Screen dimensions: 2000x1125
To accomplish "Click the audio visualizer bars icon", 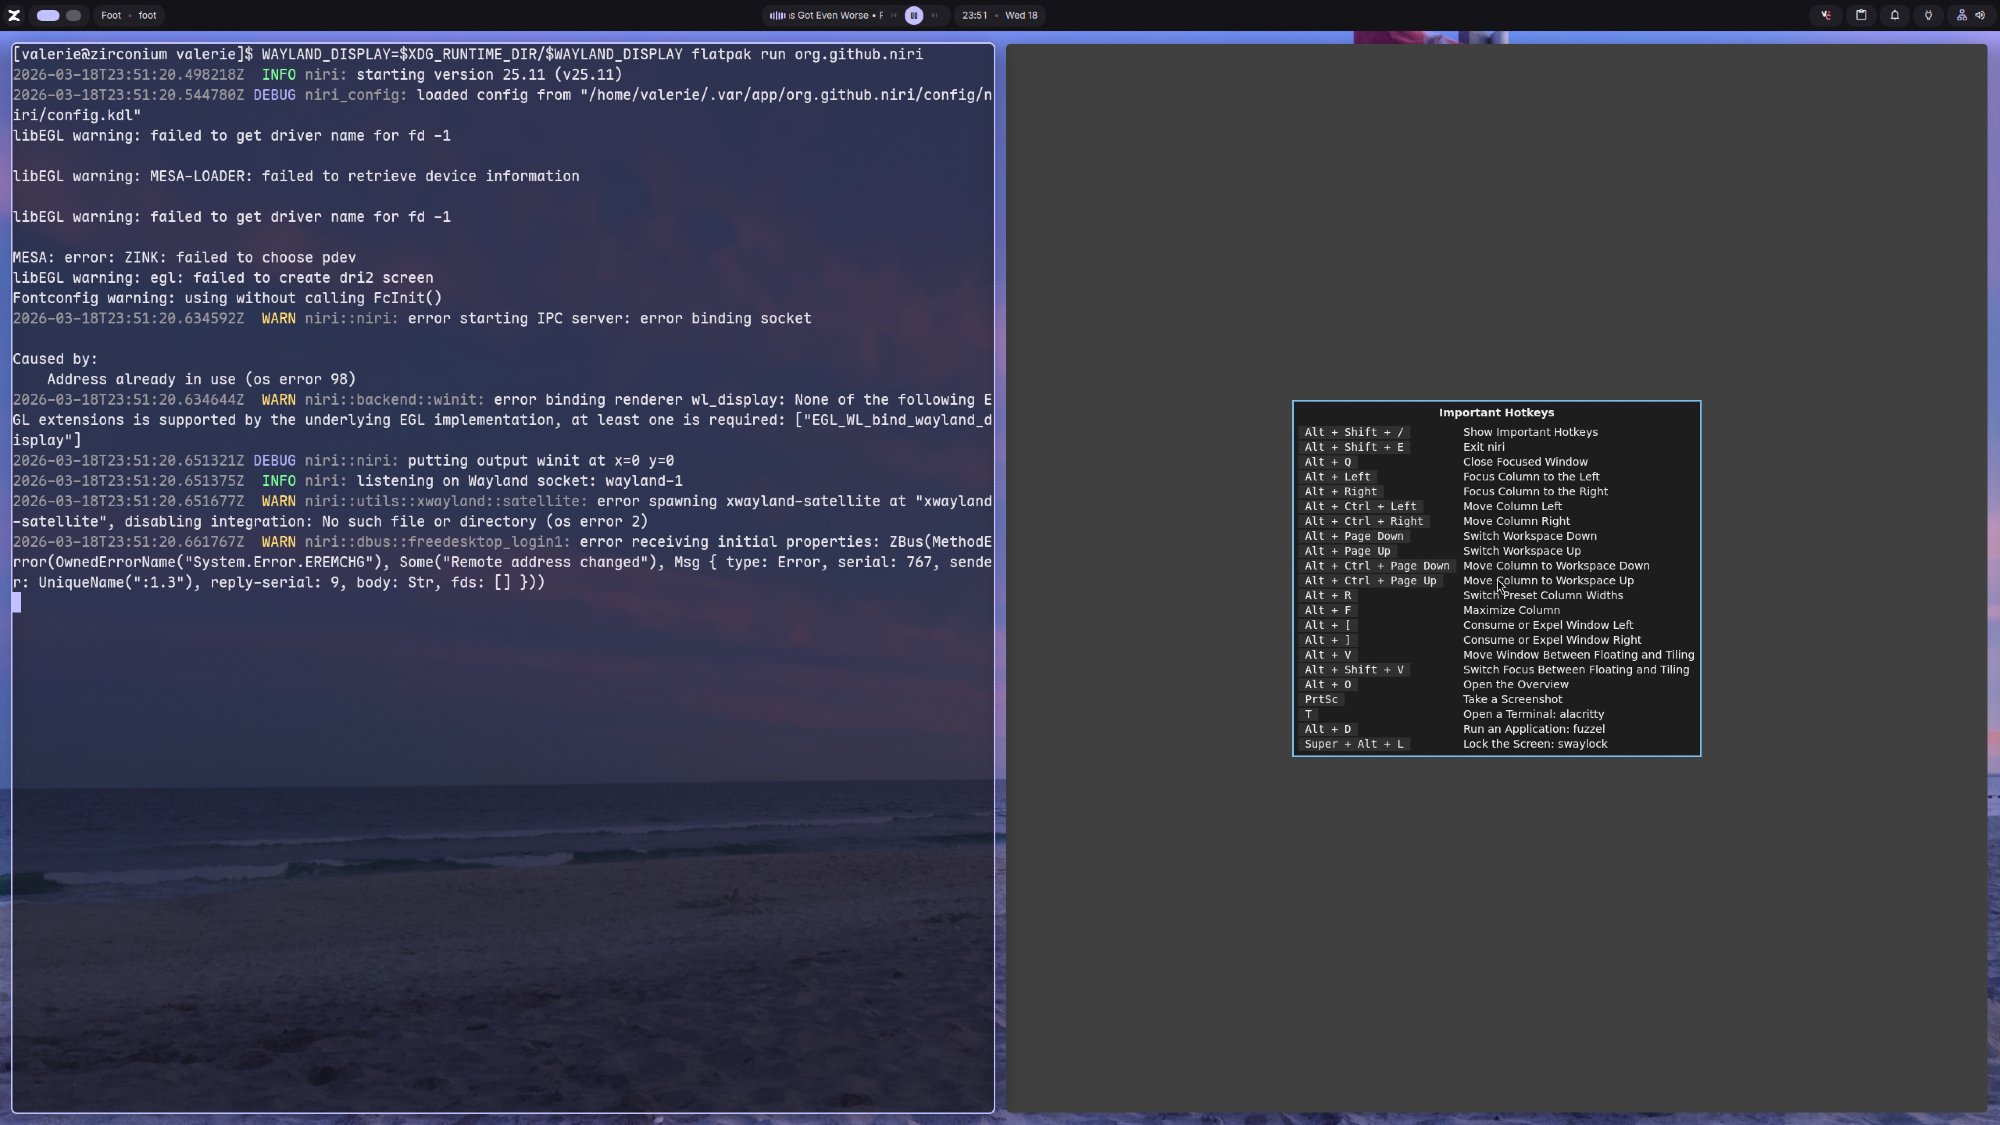I will tap(777, 15).
